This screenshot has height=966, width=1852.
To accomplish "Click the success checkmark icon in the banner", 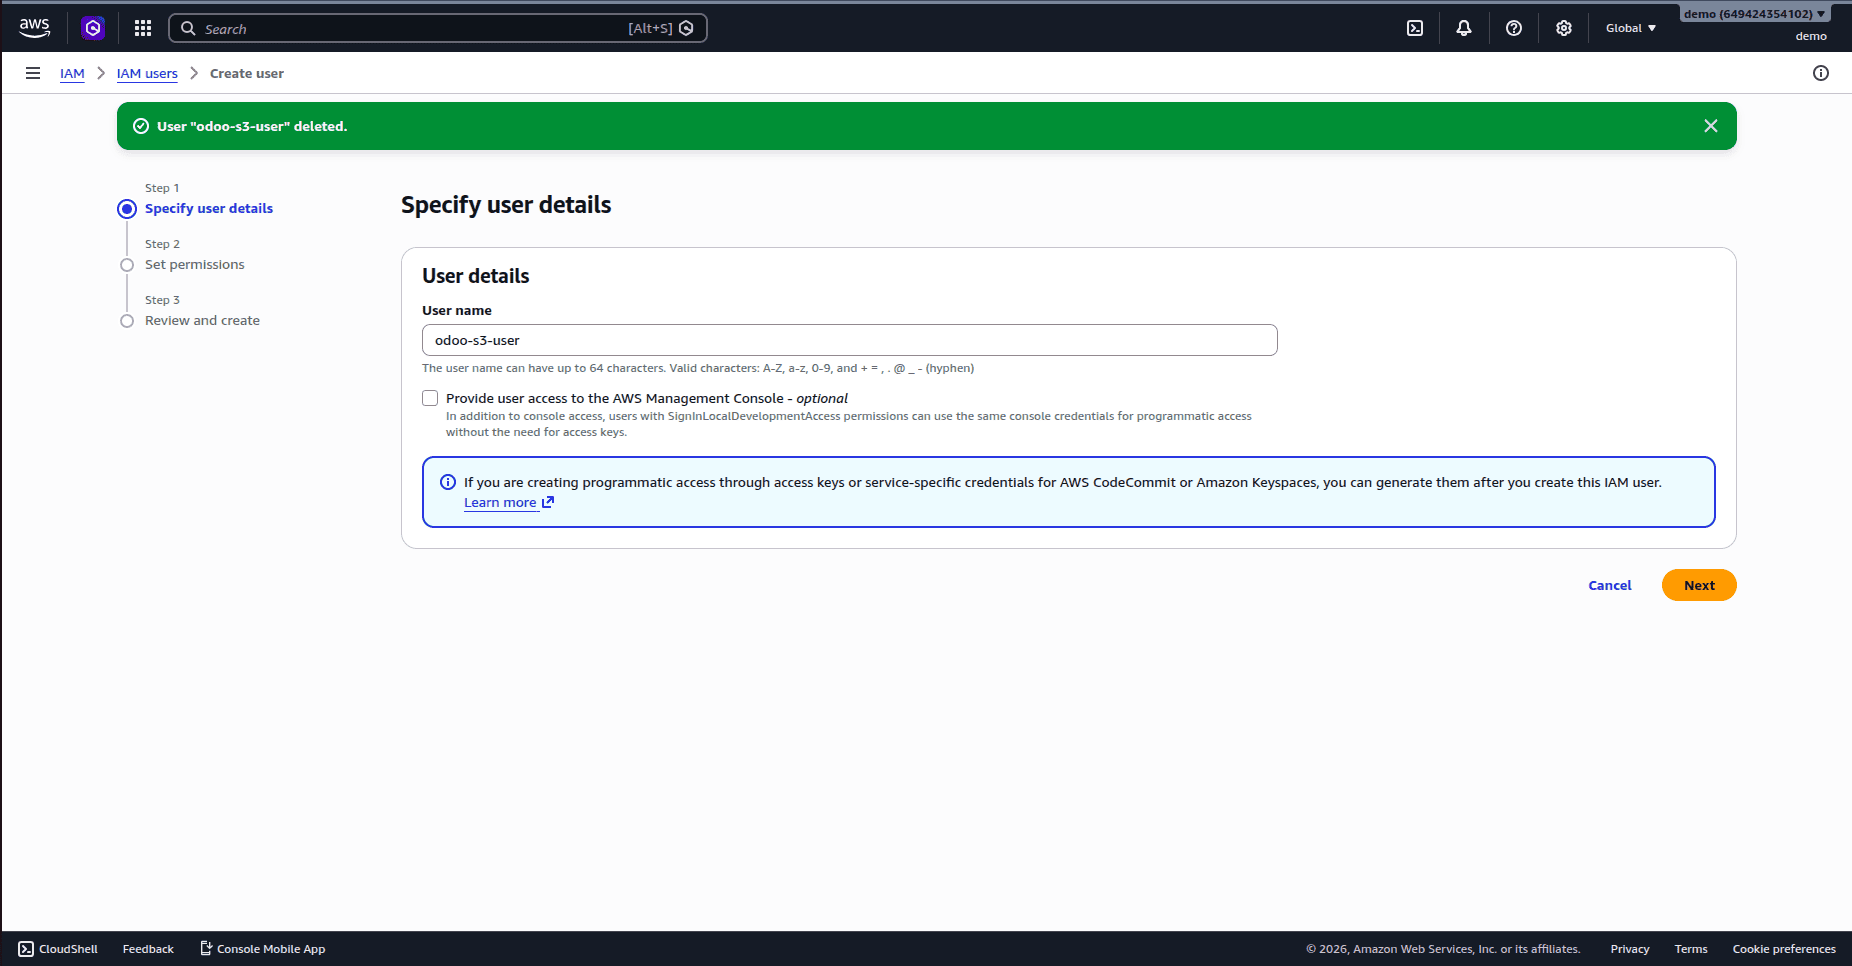I will pos(141,126).
